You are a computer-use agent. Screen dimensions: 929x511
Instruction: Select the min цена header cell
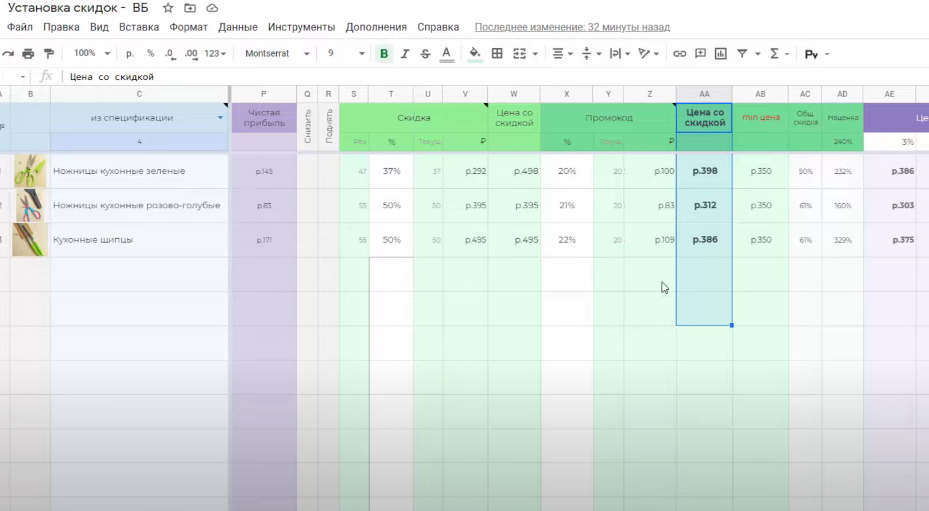761,117
